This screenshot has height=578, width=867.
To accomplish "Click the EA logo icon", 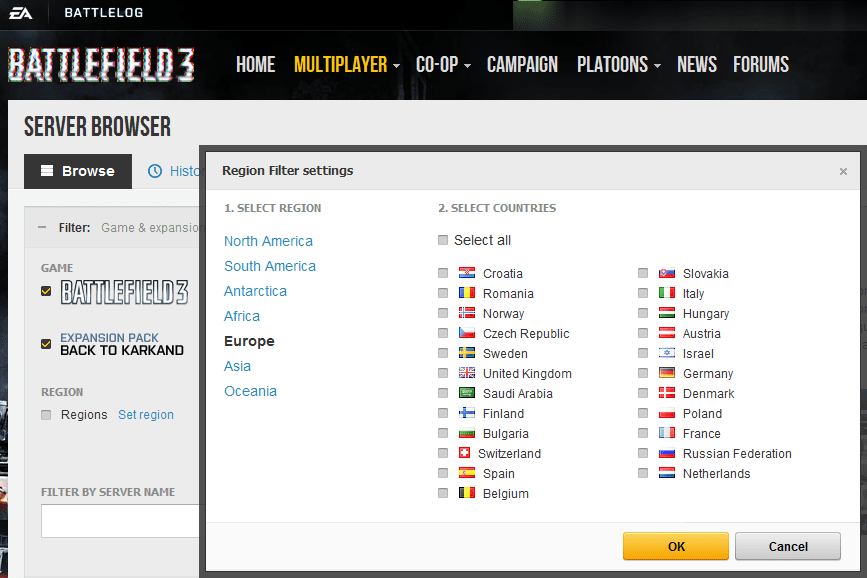I will click(20, 13).
